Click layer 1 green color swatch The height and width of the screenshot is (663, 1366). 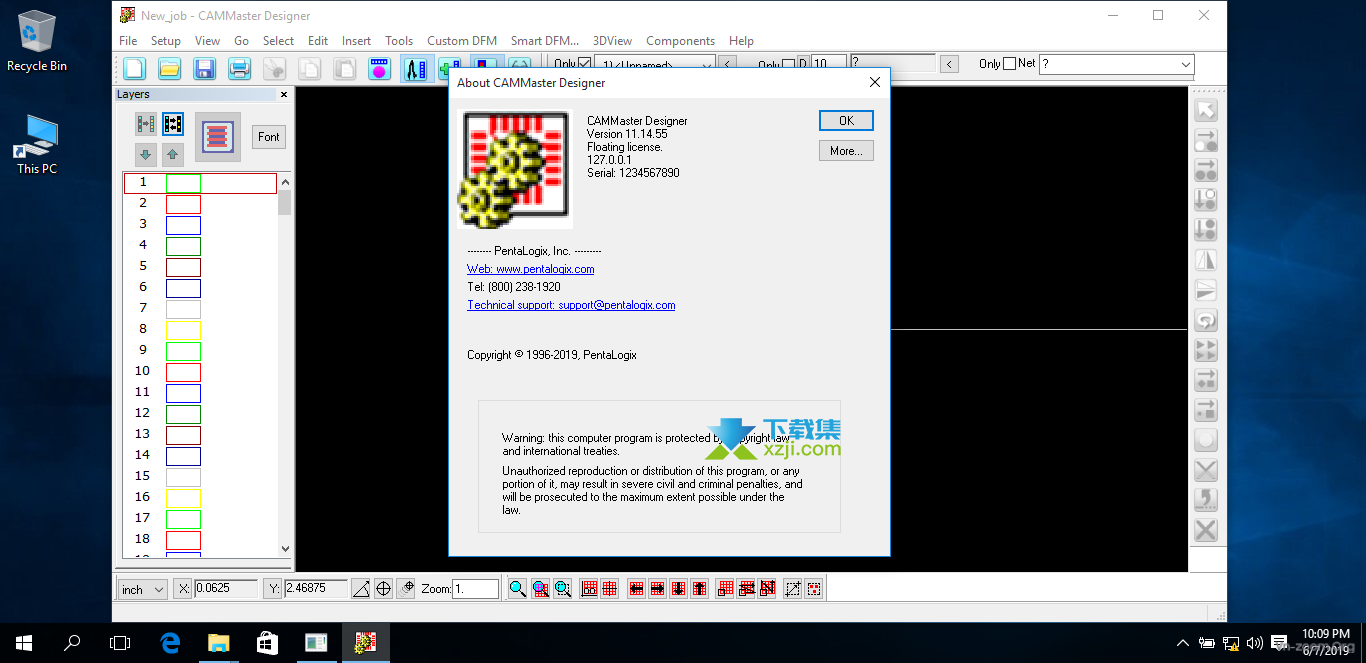pos(183,183)
